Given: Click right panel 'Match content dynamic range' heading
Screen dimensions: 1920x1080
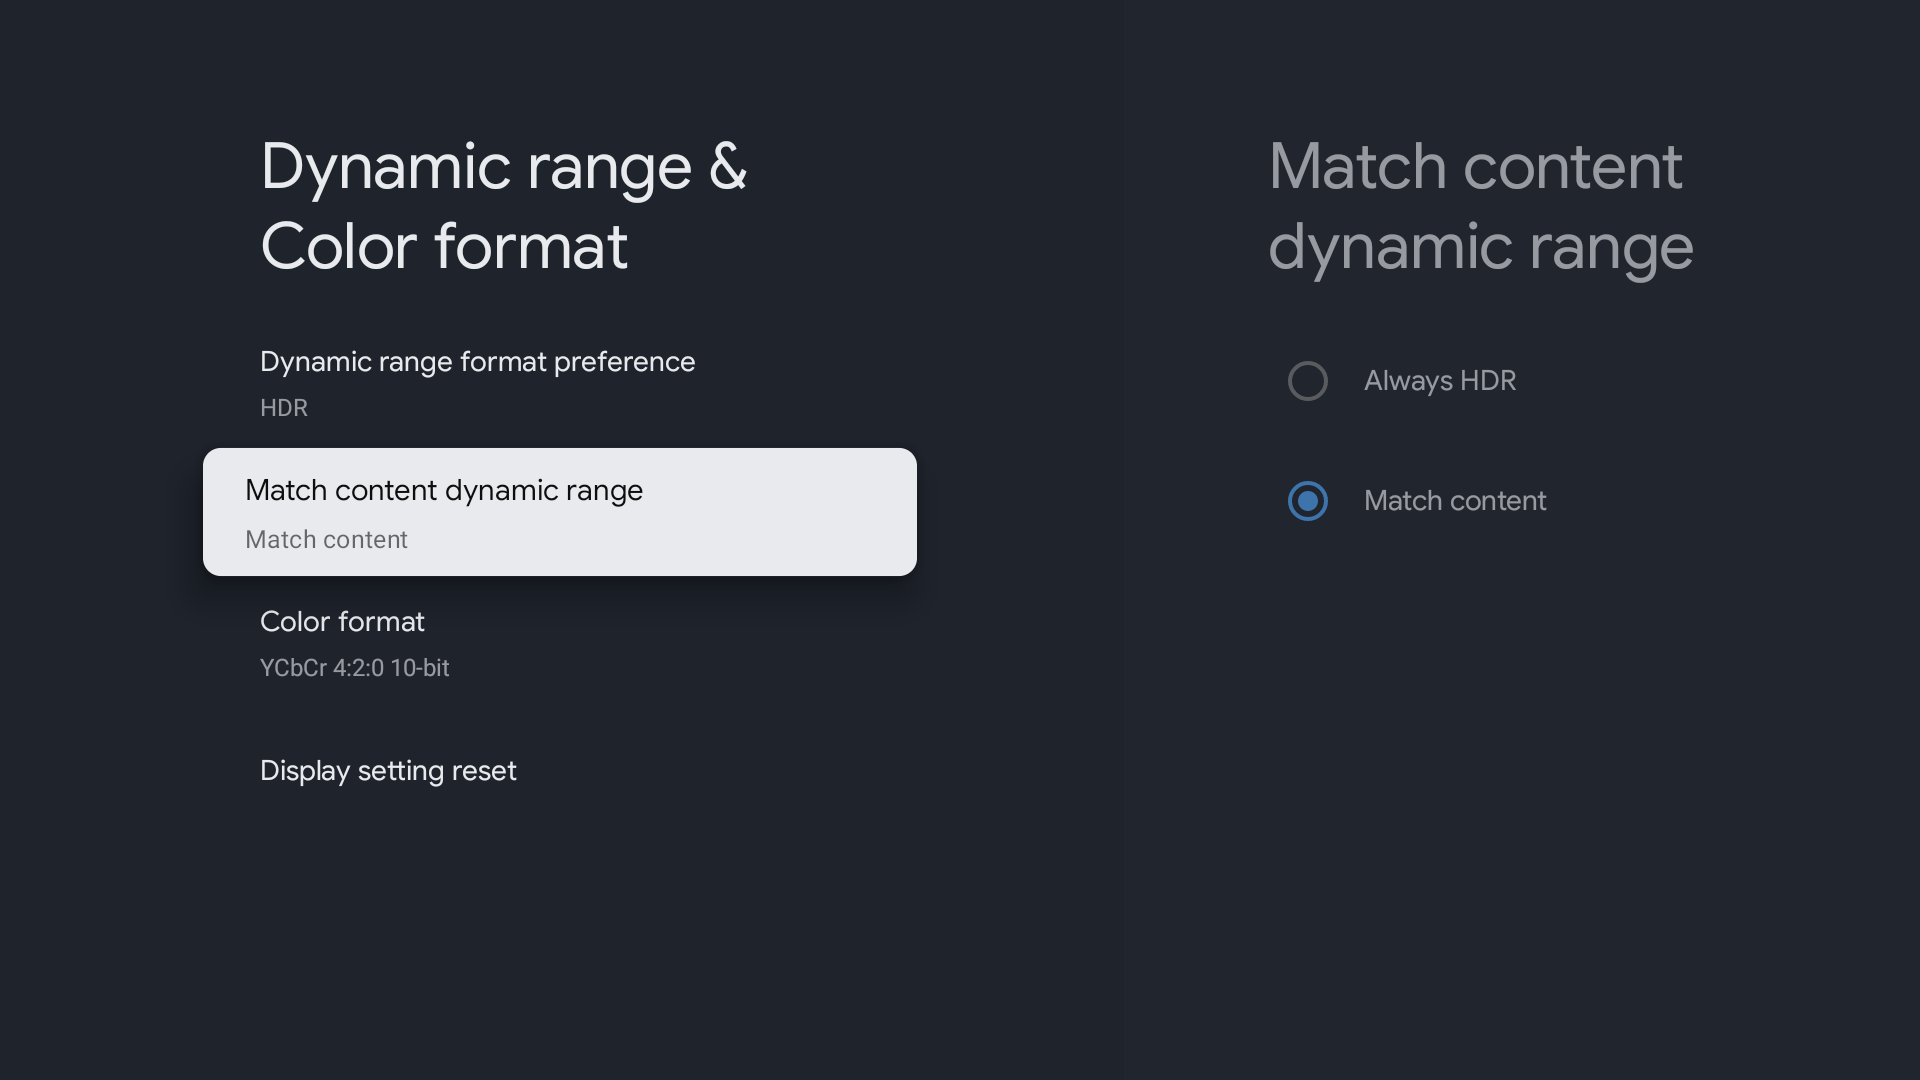Looking at the screenshot, I should 1480,206.
